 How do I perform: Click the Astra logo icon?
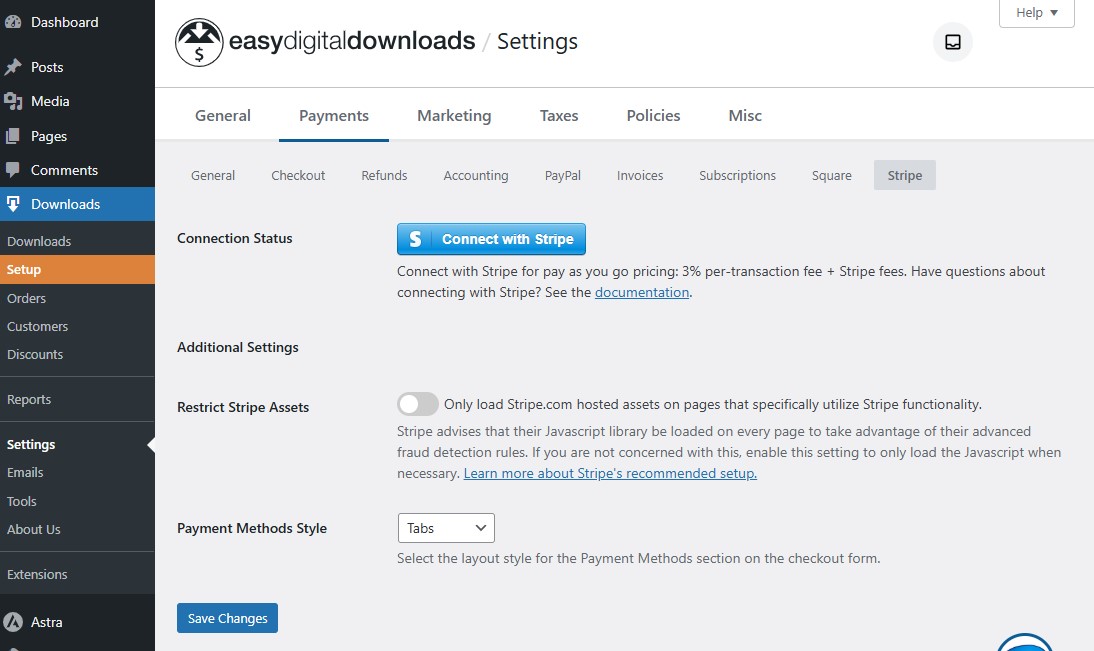[x=13, y=622]
